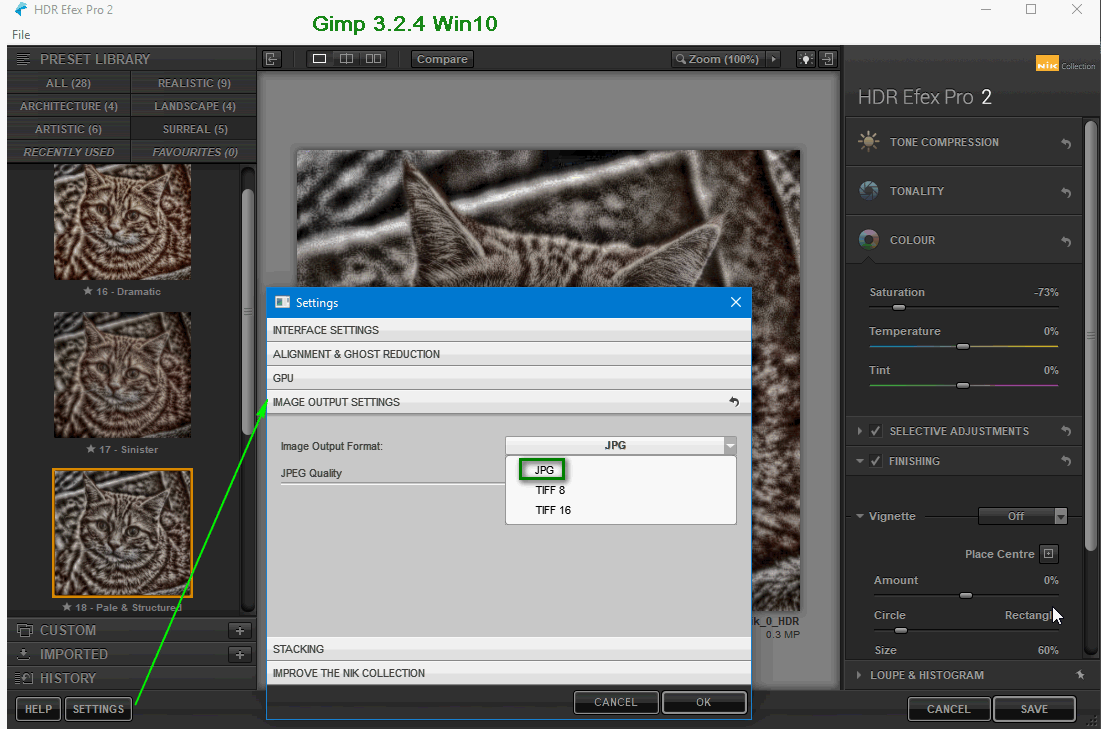Show Recently Used presets
This screenshot has height=729, width=1101.
click(68, 152)
